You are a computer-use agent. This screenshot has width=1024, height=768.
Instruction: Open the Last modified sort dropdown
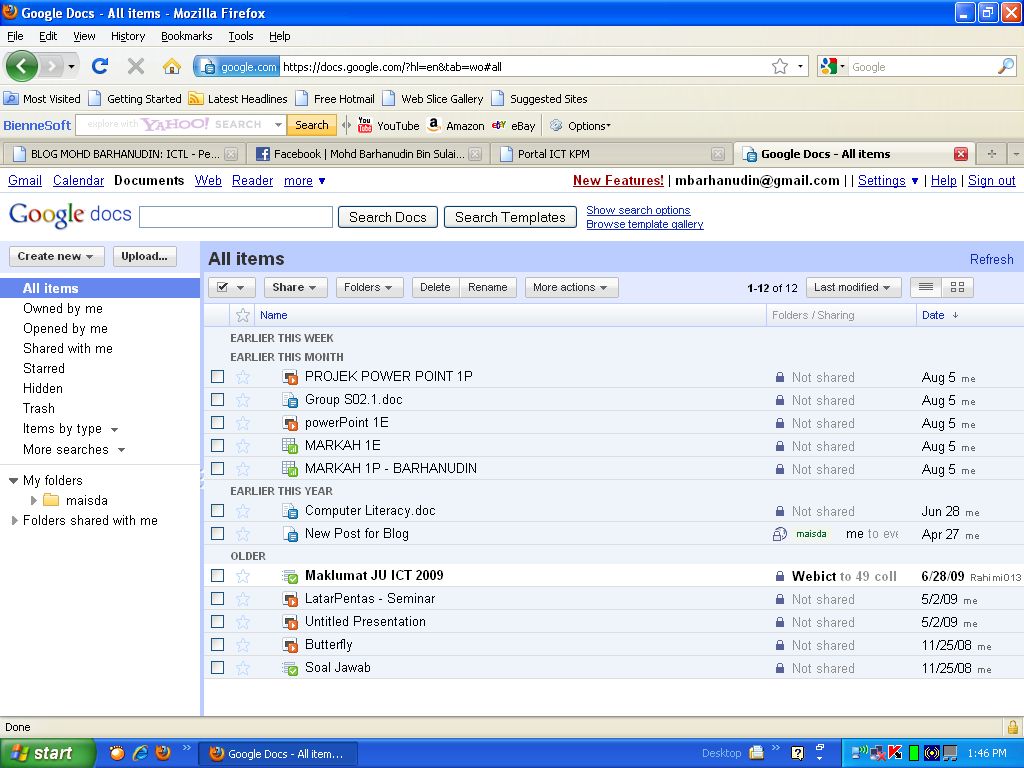[853, 287]
